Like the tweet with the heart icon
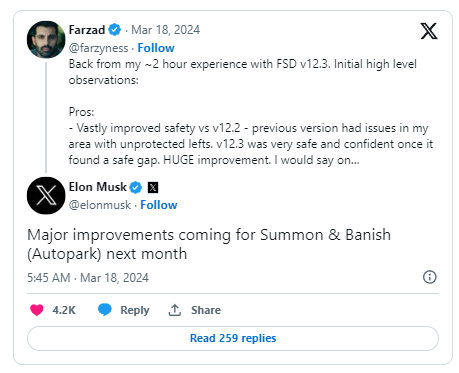The image size is (459, 373). tap(37, 310)
